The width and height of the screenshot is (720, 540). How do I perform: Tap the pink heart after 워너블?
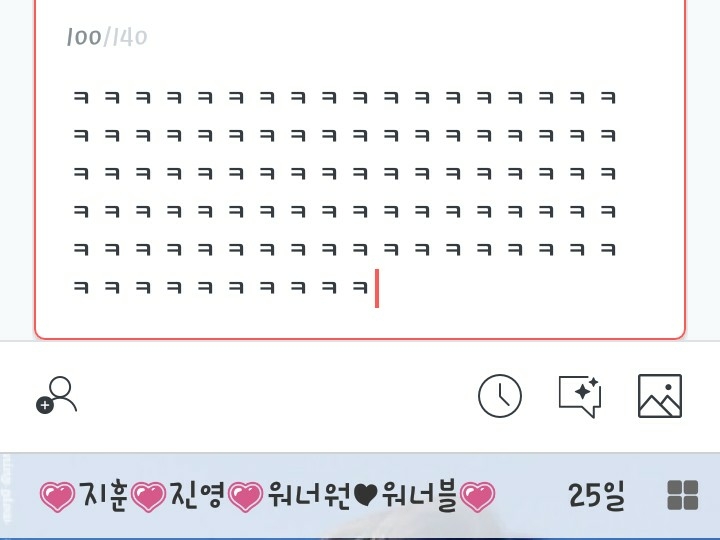click(x=478, y=496)
